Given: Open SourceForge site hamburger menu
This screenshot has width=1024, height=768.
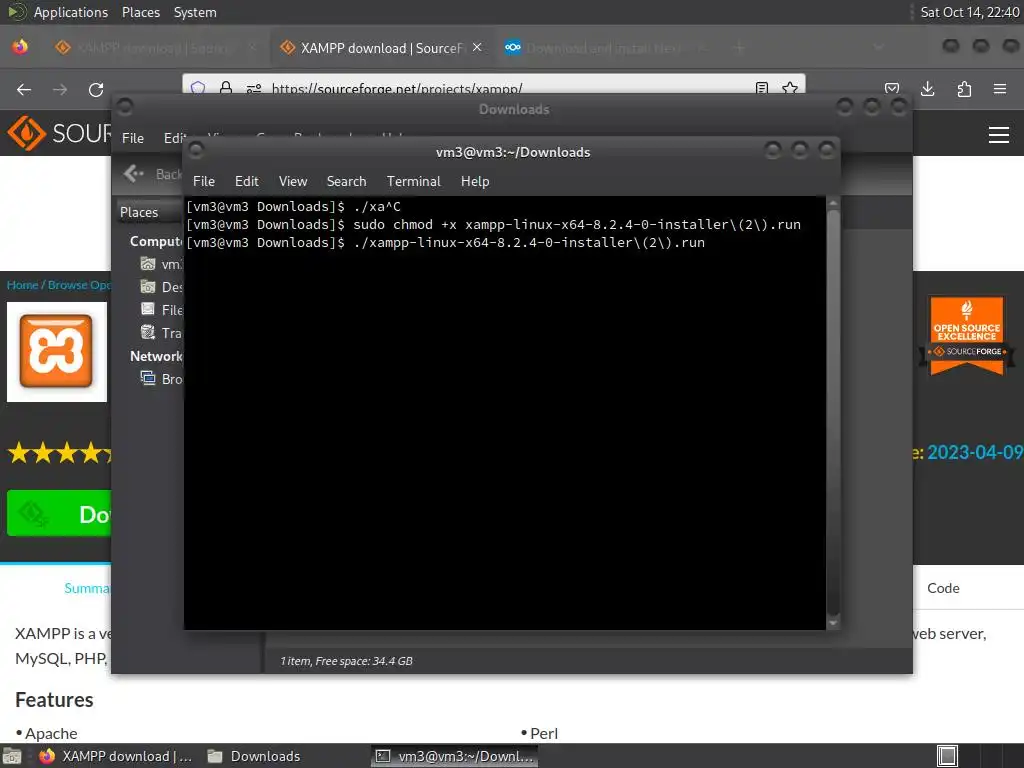Looking at the screenshot, I should point(999,135).
